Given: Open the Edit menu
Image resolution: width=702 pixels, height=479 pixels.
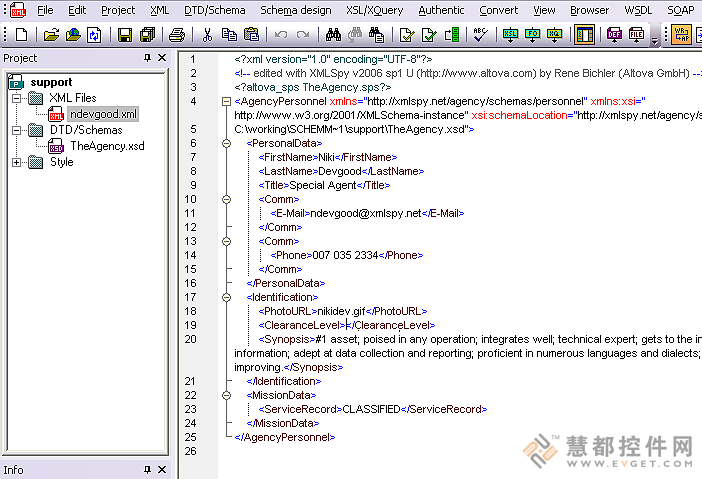Looking at the screenshot, I should (x=77, y=10).
